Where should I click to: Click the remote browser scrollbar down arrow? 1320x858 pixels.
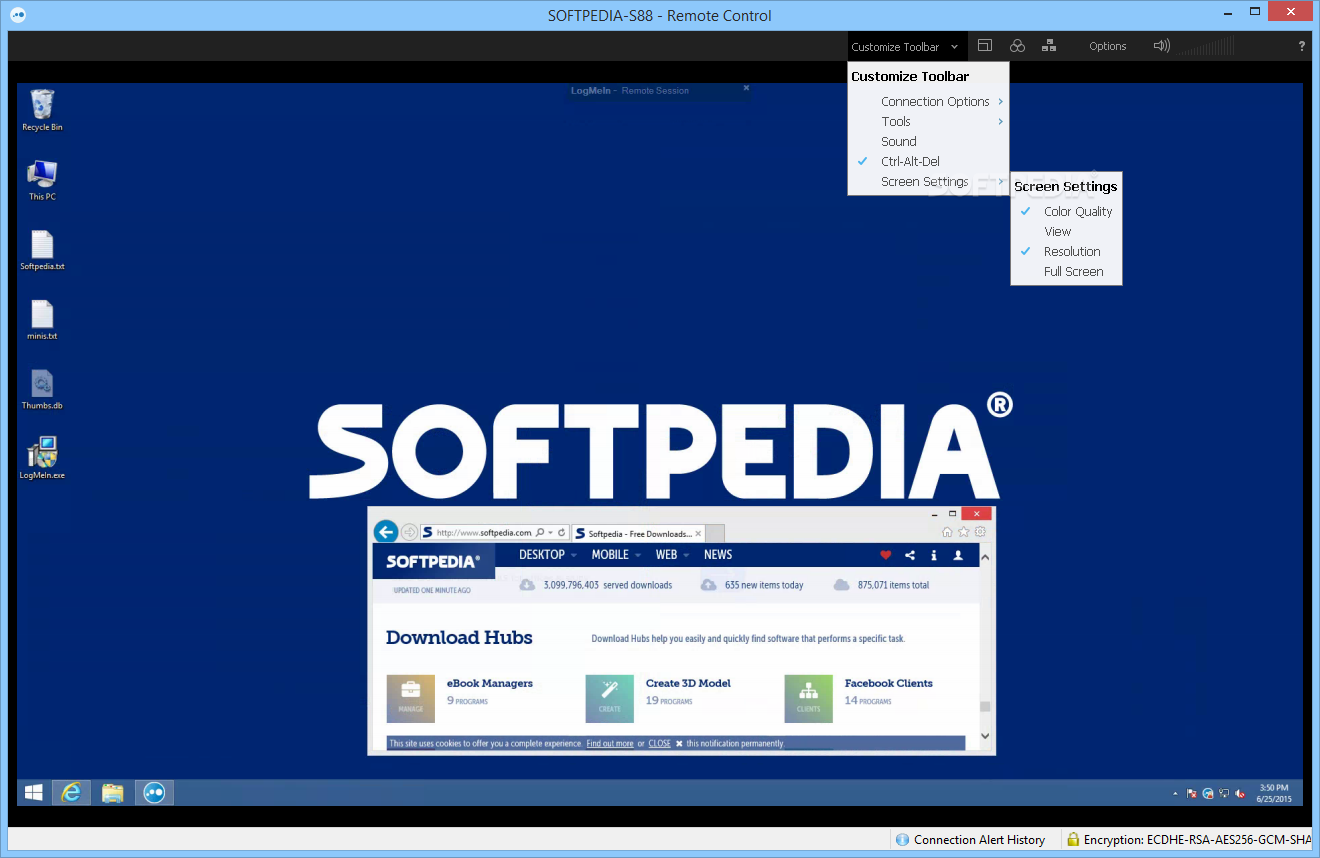[985, 736]
